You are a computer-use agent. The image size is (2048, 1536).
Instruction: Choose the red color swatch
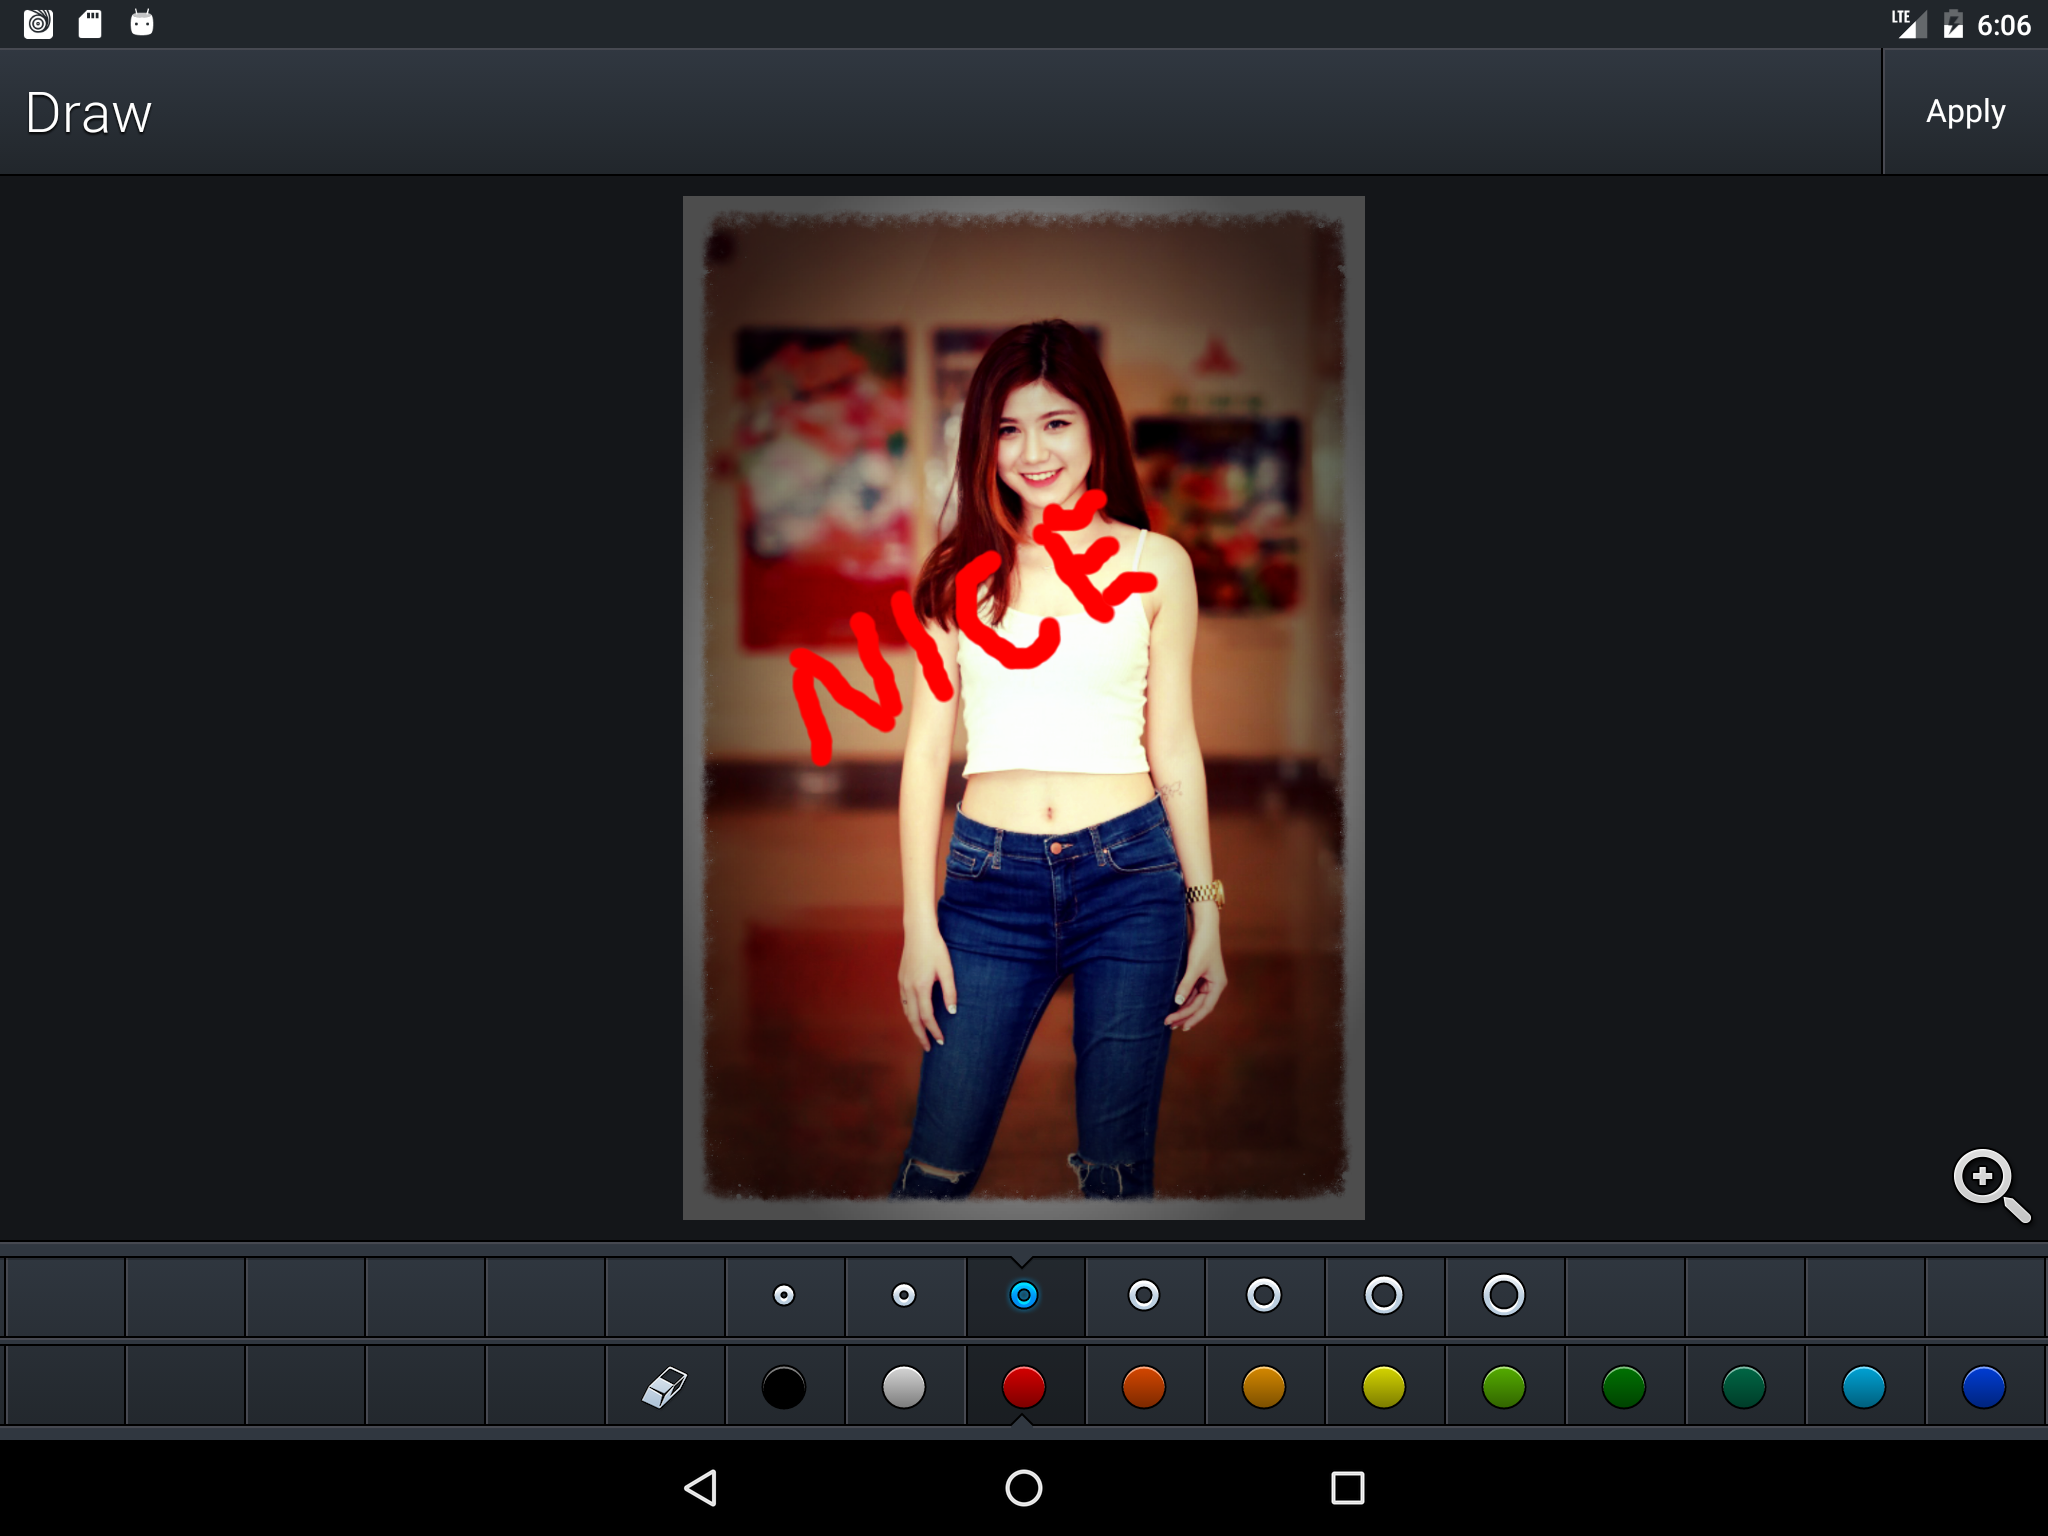[1024, 1387]
